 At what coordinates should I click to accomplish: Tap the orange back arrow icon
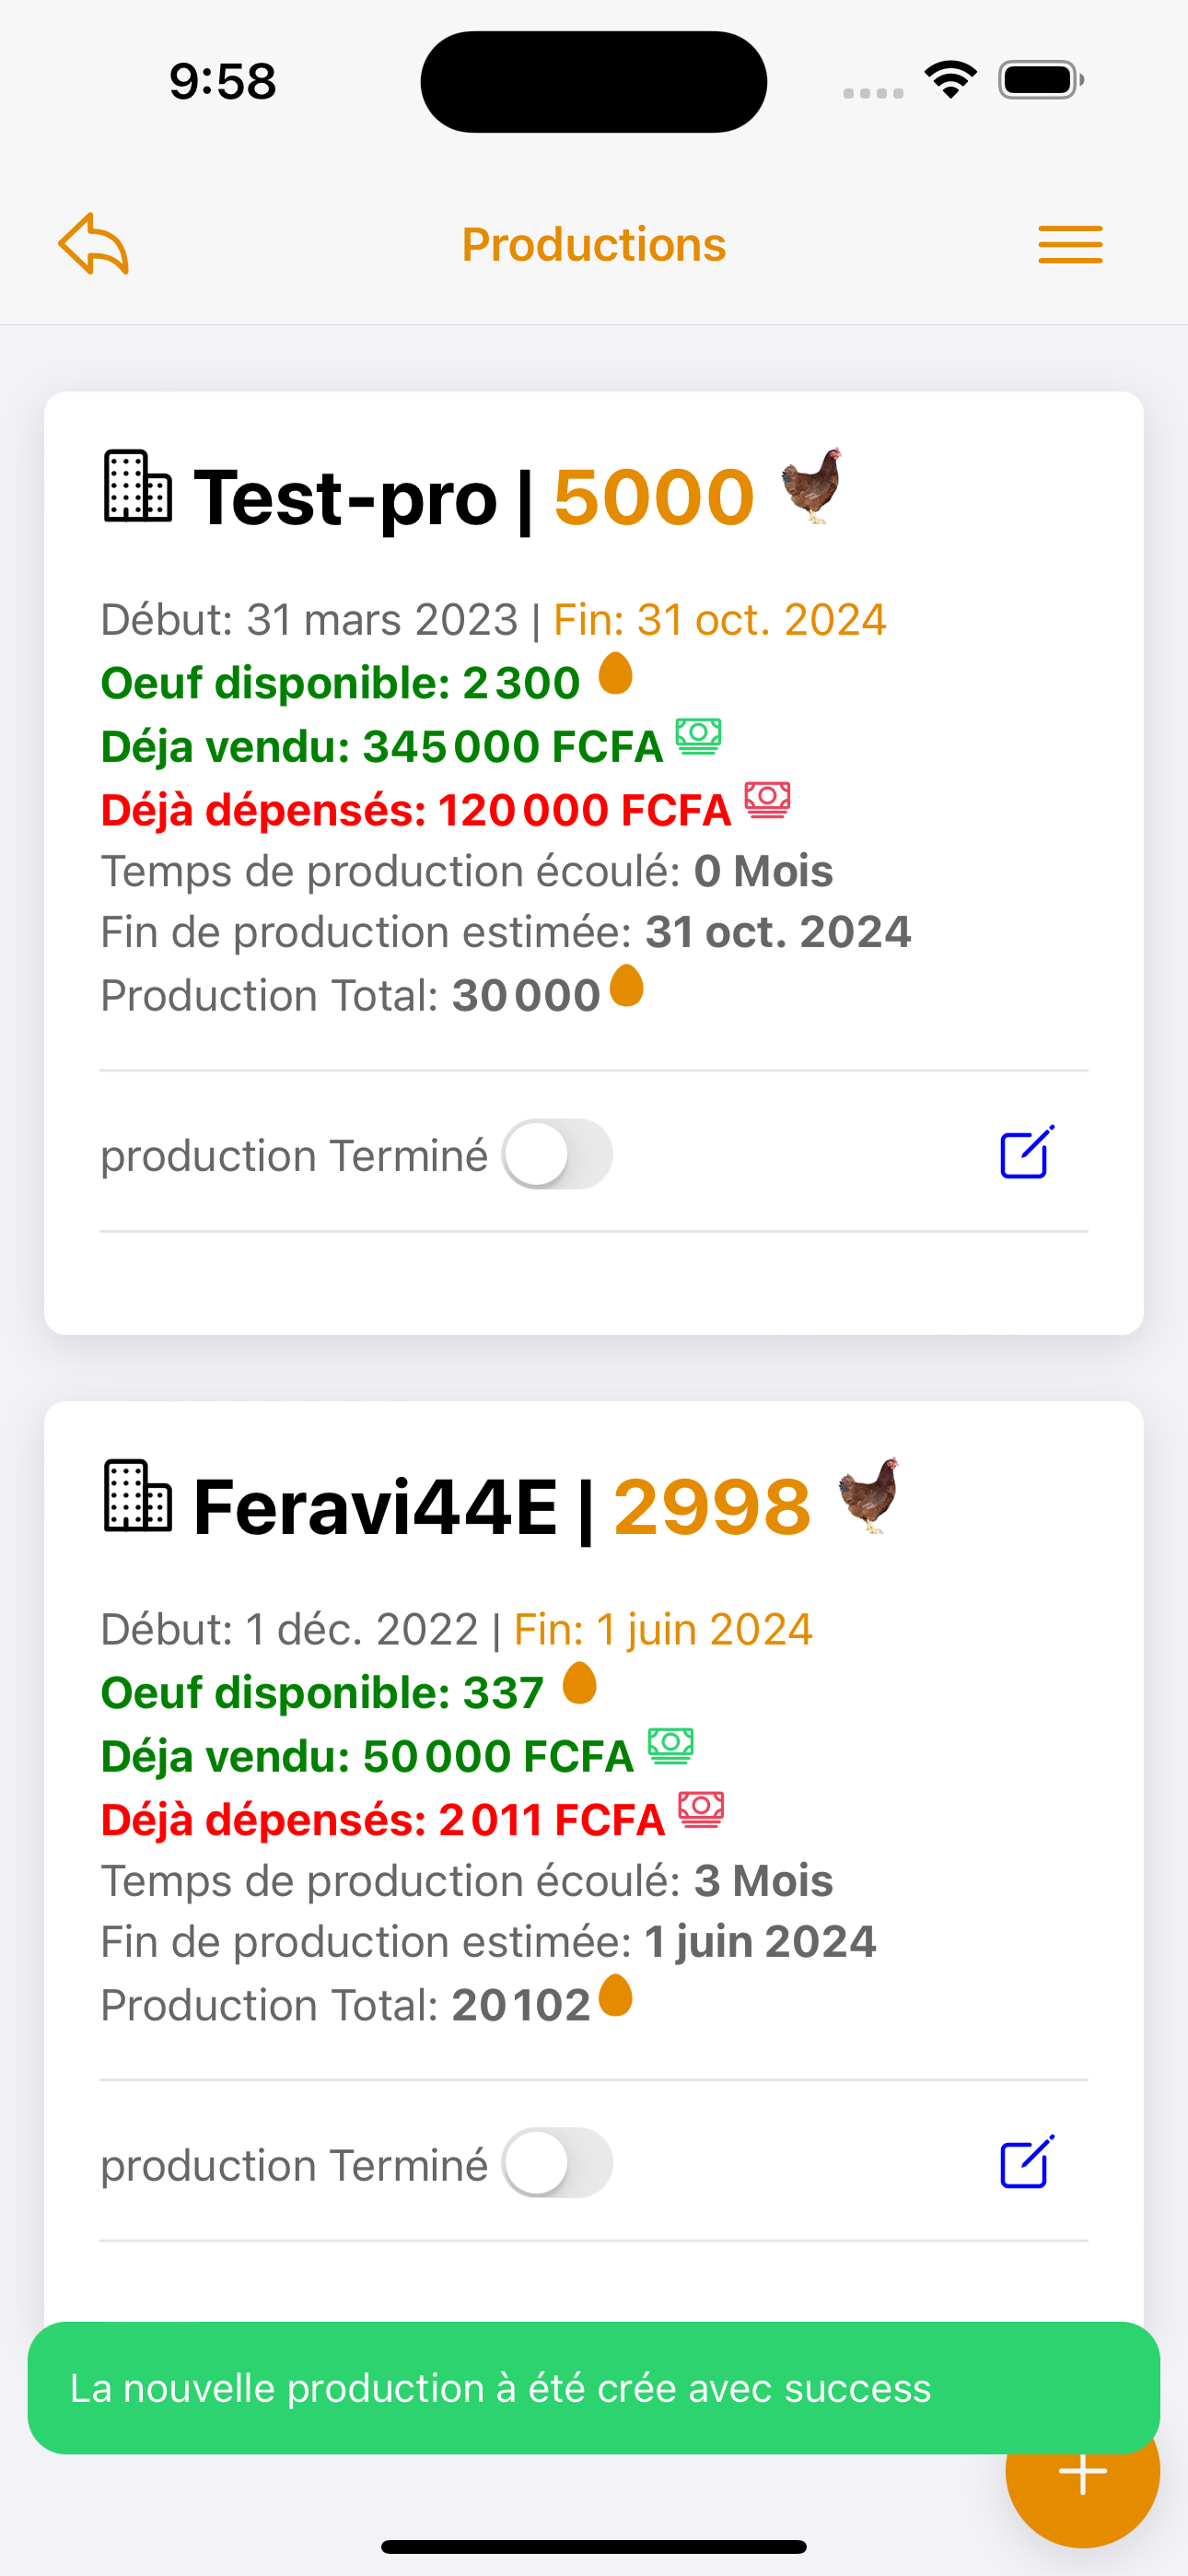[x=93, y=244]
